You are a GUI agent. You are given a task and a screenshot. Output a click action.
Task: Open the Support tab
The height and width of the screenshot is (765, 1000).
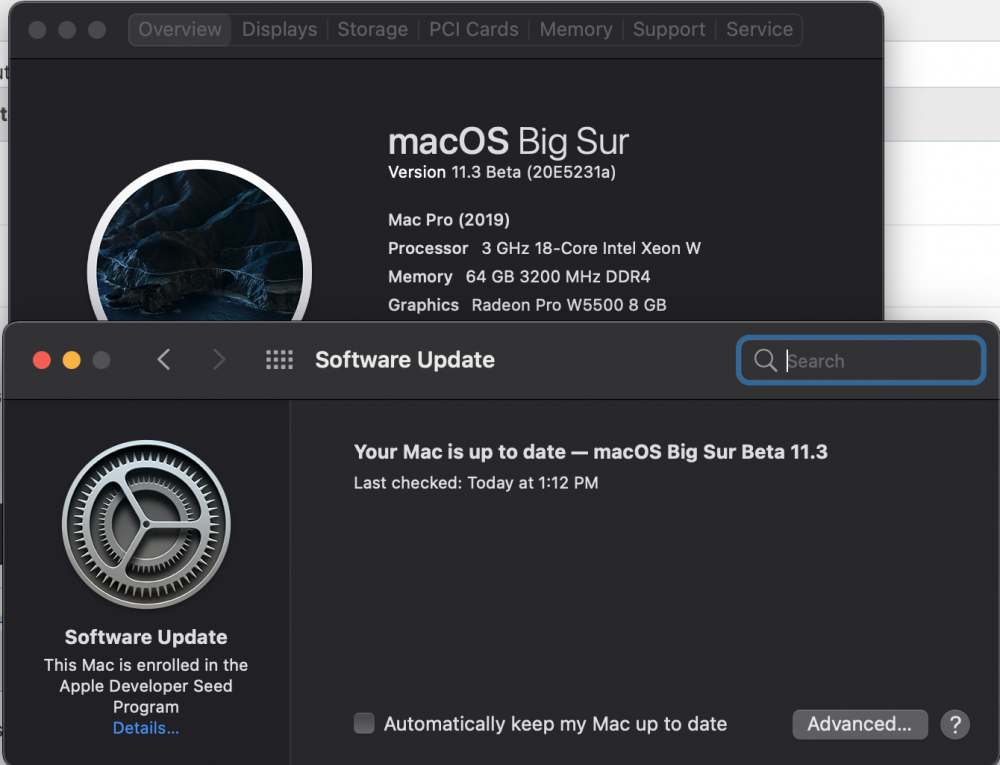tap(669, 29)
